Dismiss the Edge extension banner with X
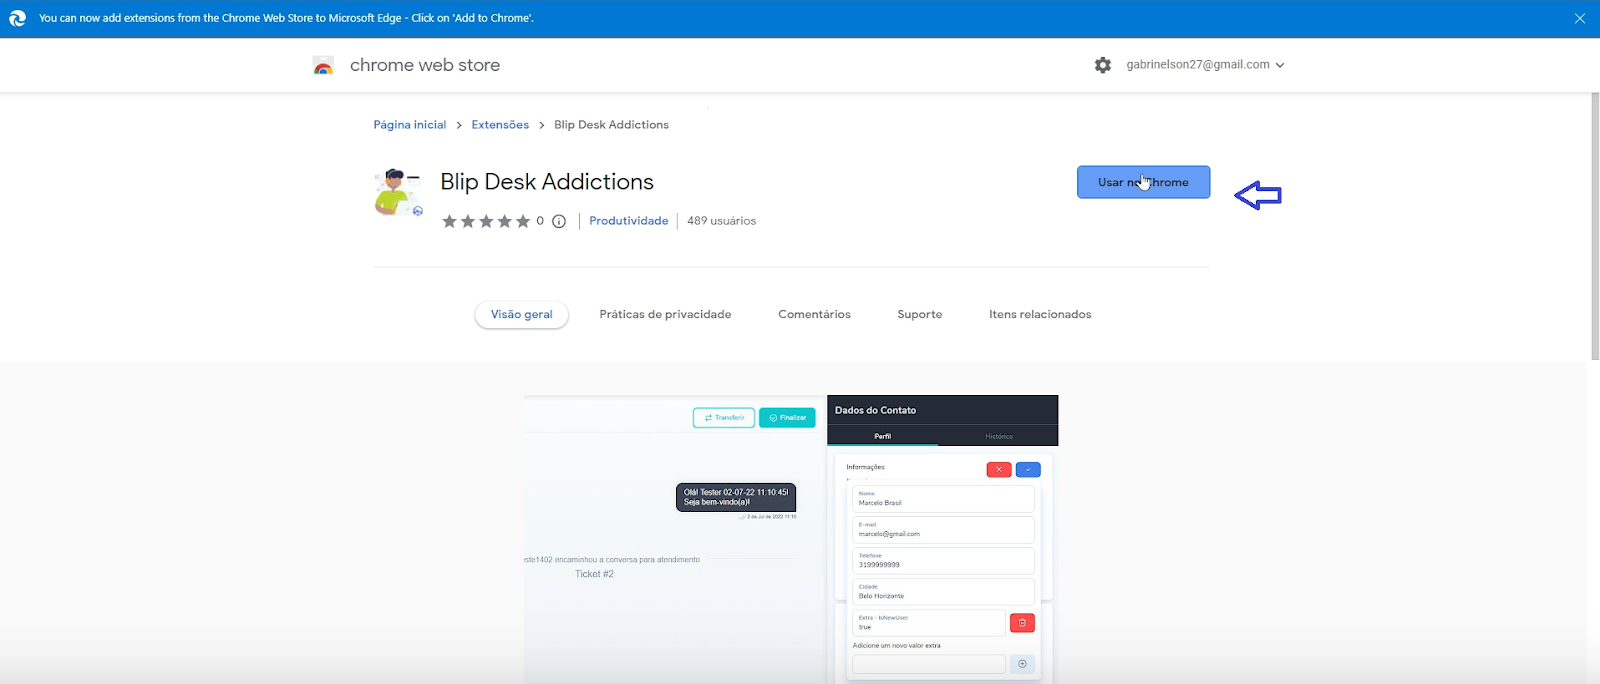Image resolution: width=1600 pixels, height=684 pixels. click(1580, 18)
